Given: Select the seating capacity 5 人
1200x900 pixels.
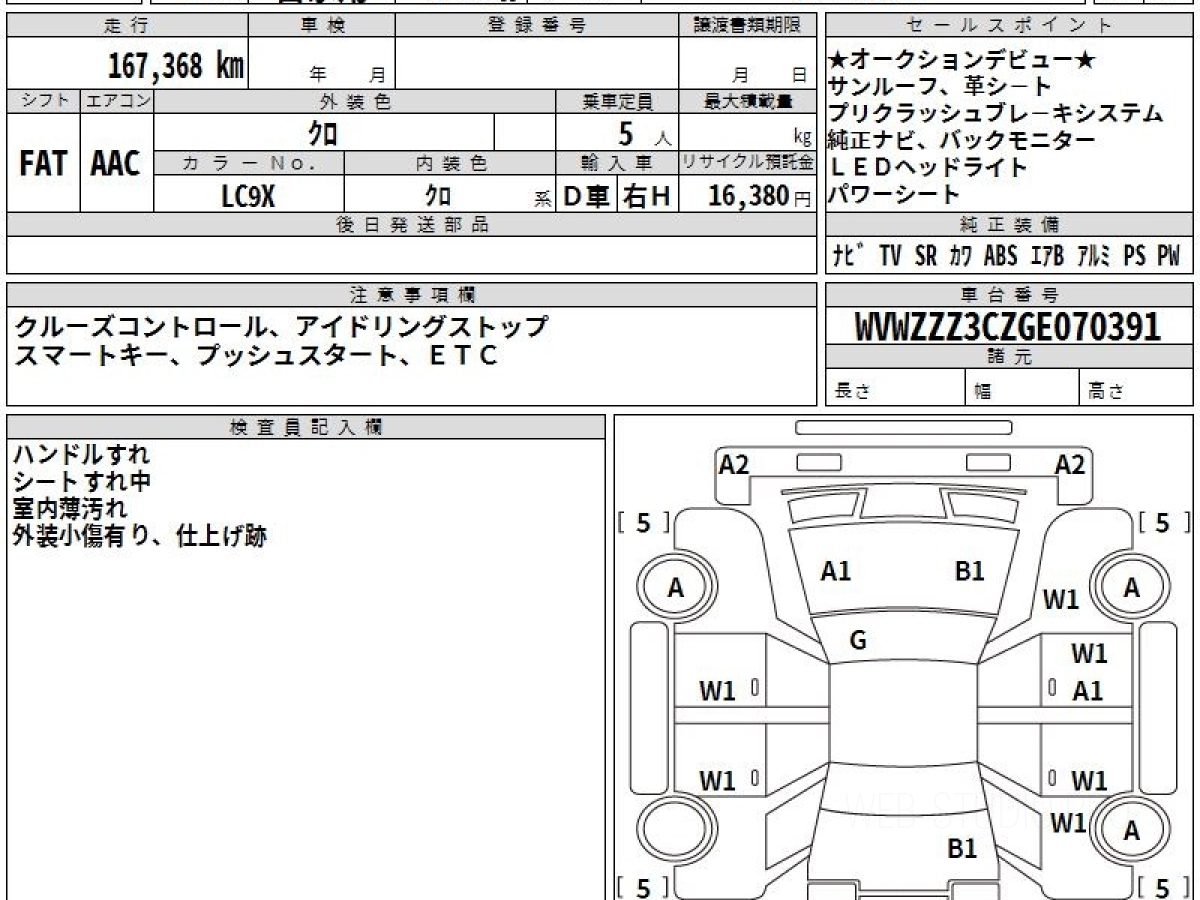Looking at the screenshot, I should point(645,132).
